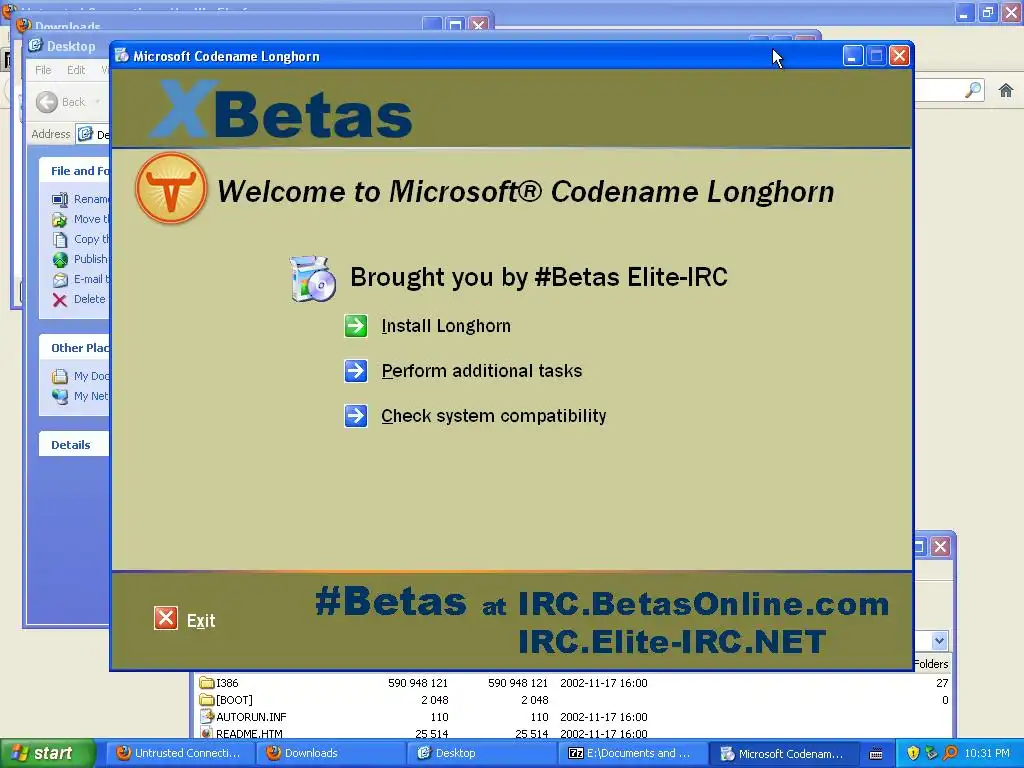This screenshot has height=768, width=1024.
Task: Click the blue Perform additional tasks arrow icon
Action: [356, 371]
